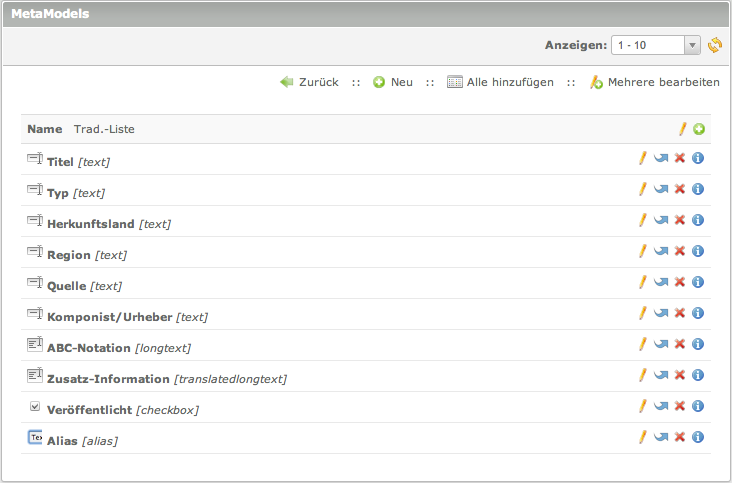Image resolution: width=732 pixels, height=483 pixels.
Task: Delete the Zusatz-Information attribute
Action: click(x=680, y=375)
